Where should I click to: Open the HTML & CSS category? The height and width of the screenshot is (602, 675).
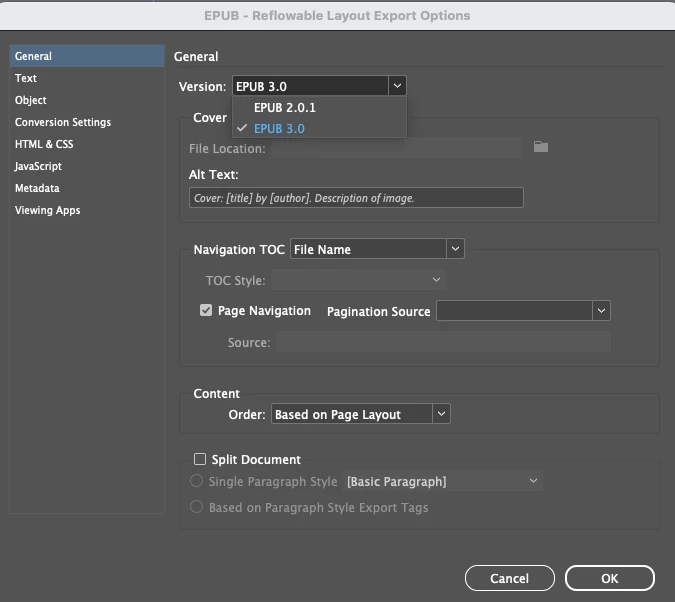point(87,144)
